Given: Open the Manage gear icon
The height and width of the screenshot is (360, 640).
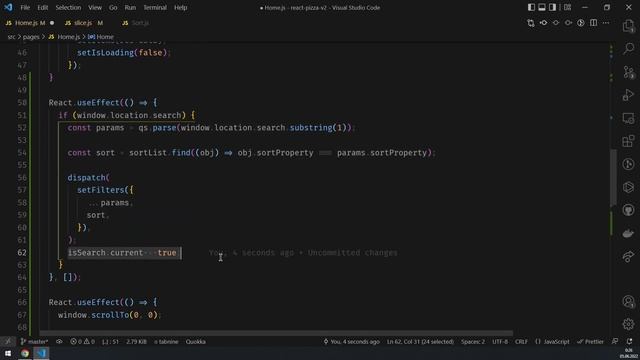Looking at the screenshot, I should tap(629, 324).
